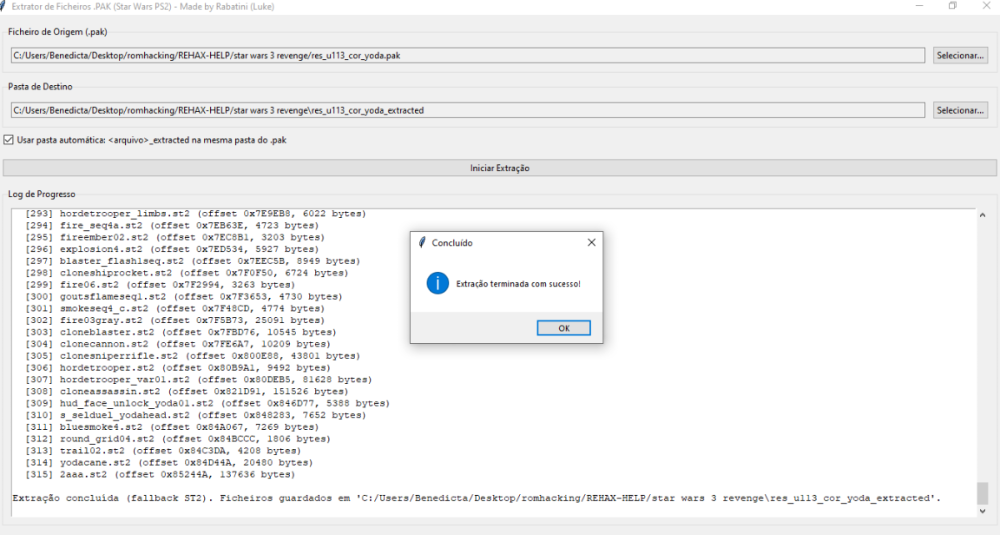Click Selecionar for Pasta de Destino
The height and width of the screenshot is (535, 1000).
[x=960, y=110]
